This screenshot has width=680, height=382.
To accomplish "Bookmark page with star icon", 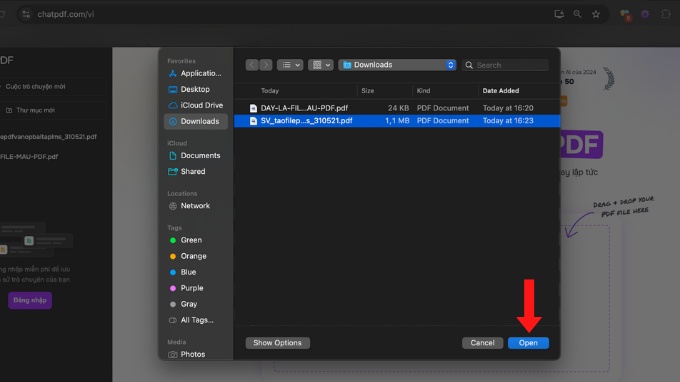I will [x=596, y=14].
